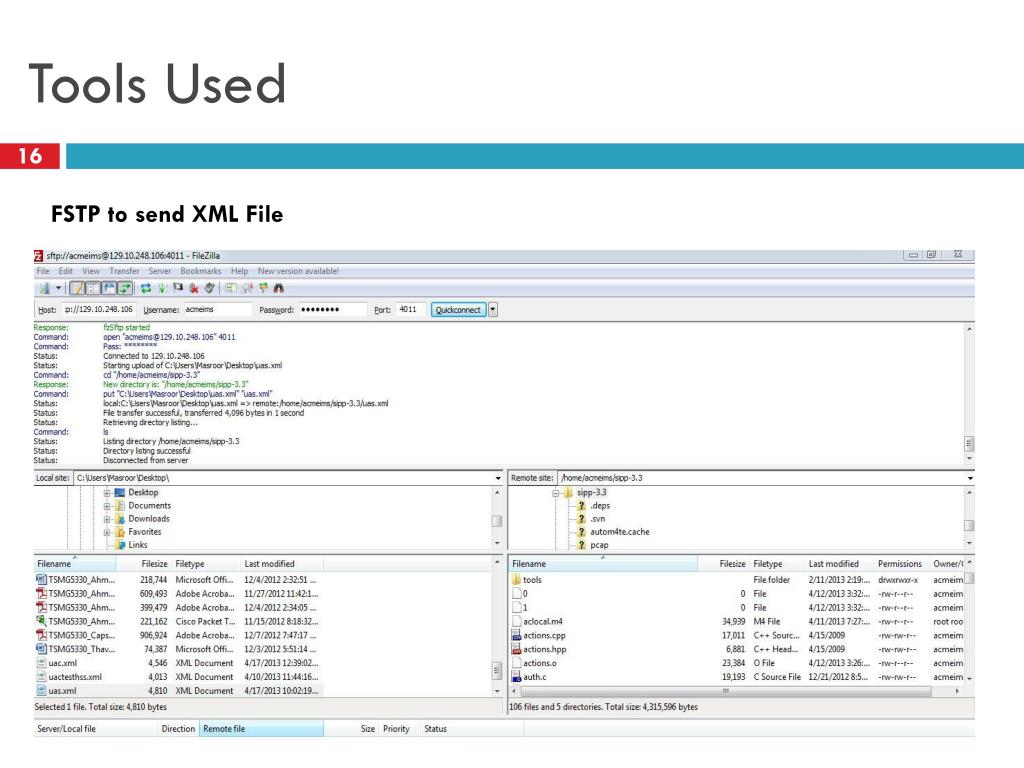The height and width of the screenshot is (768, 1024).
Task: Select the uactesthss.xml local file
Action: coord(176,677)
